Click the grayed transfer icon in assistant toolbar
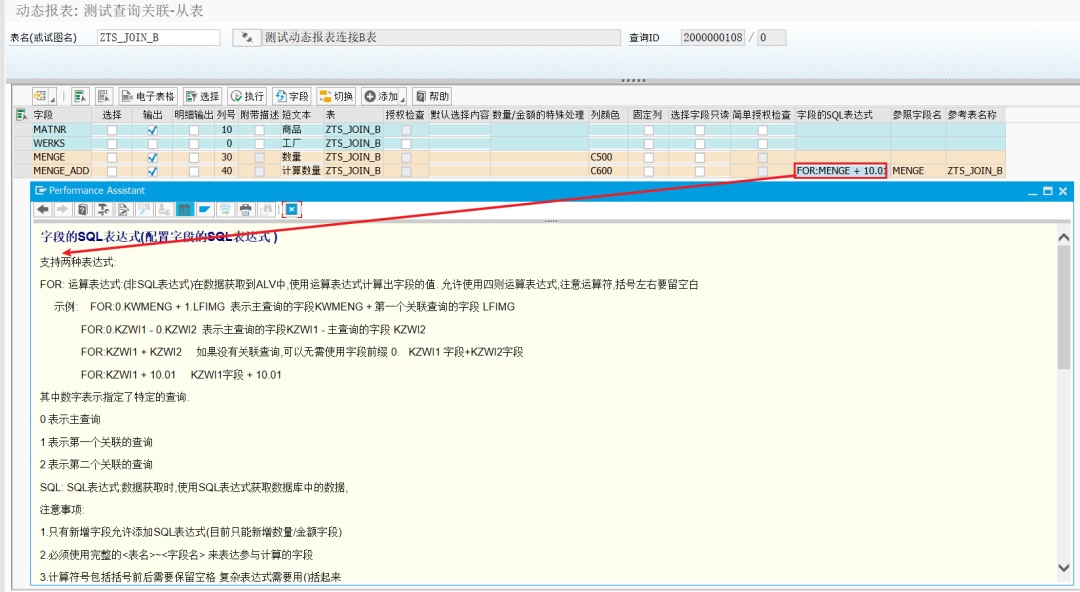The height and width of the screenshot is (592, 1080). [x=225, y=210]
